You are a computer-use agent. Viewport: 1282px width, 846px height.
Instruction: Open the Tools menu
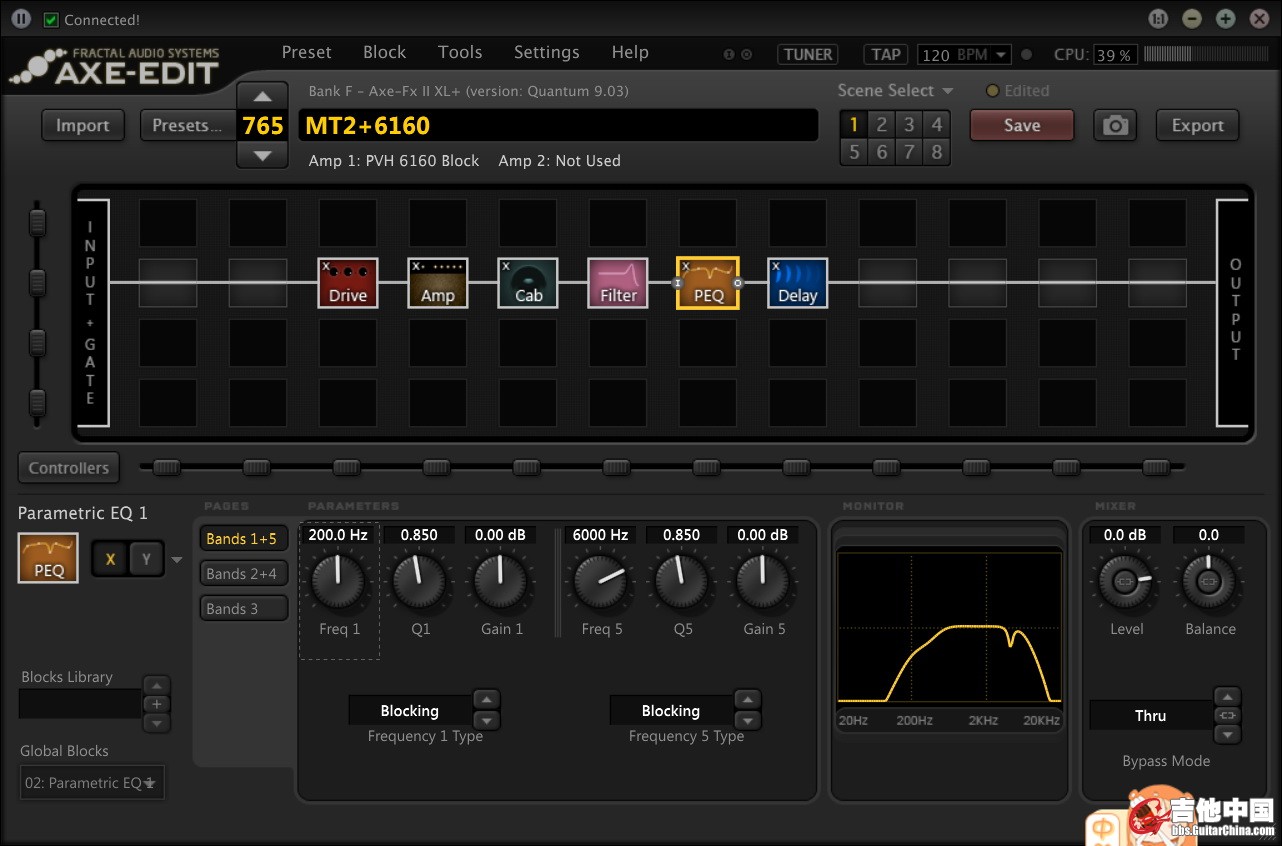click(460, 52)
